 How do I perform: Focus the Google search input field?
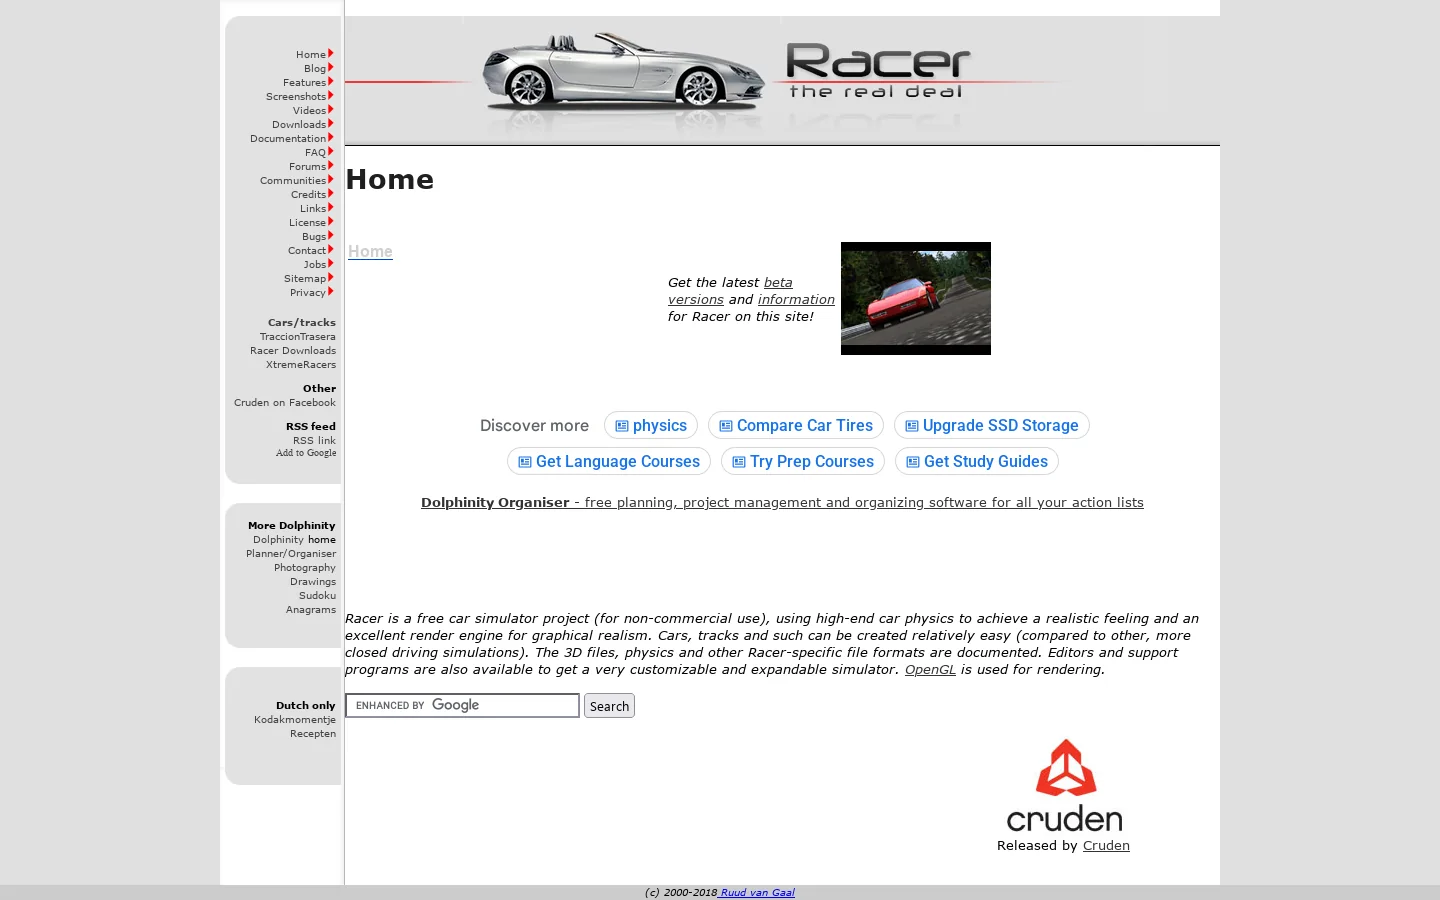462,706
